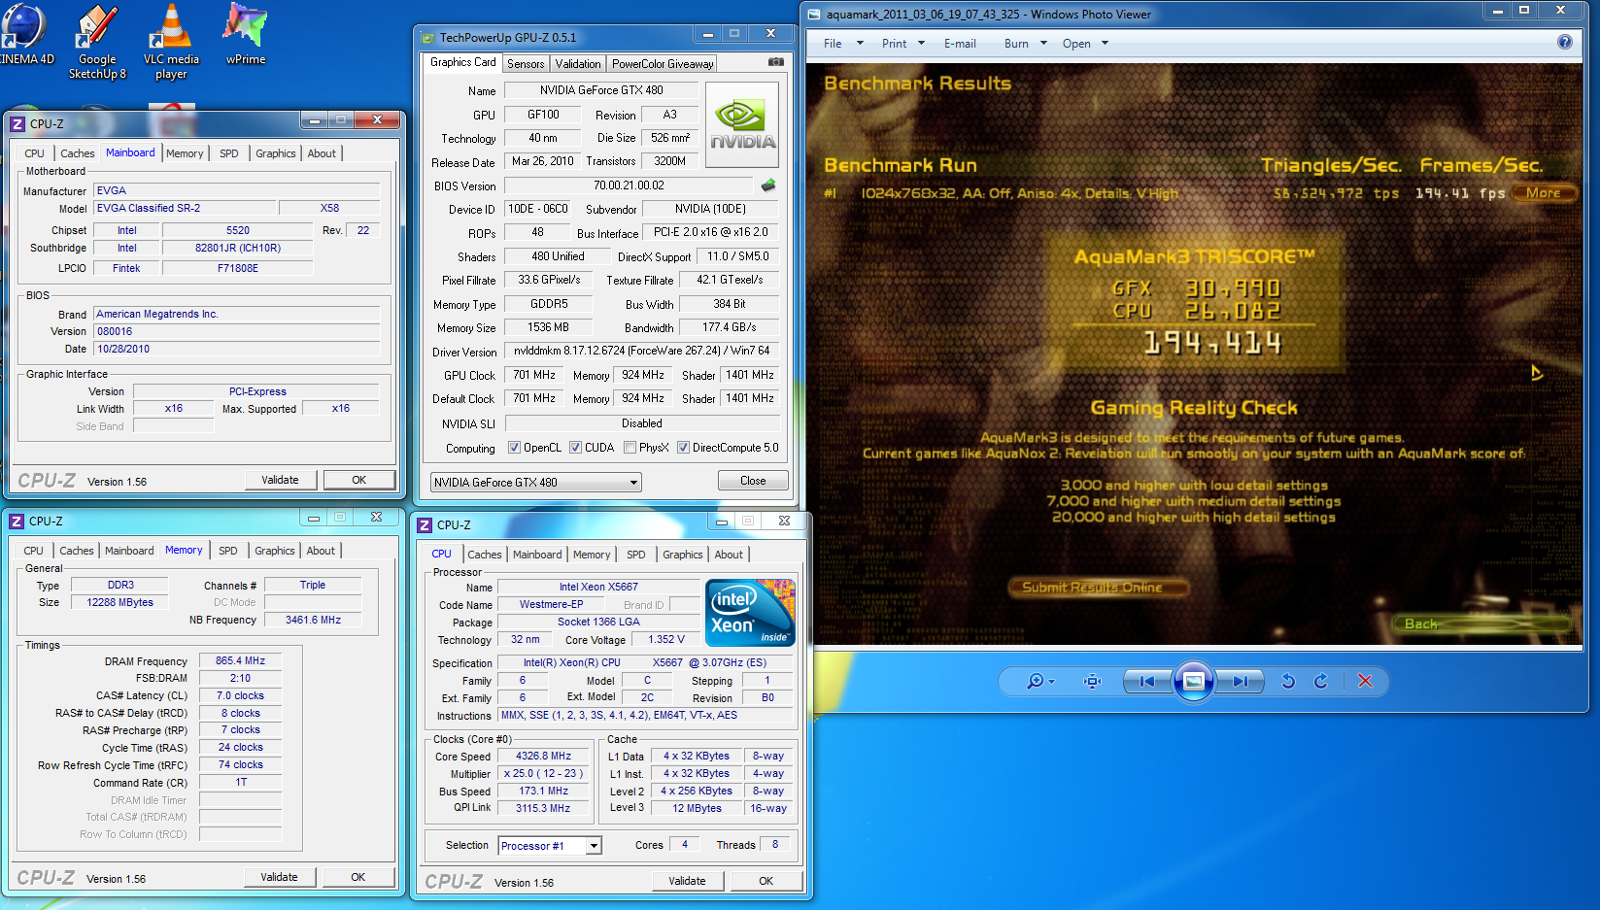This screenshot has height=910, width=1600.
Task: Go to the next photo
Action: click(x=1240, y=681)
